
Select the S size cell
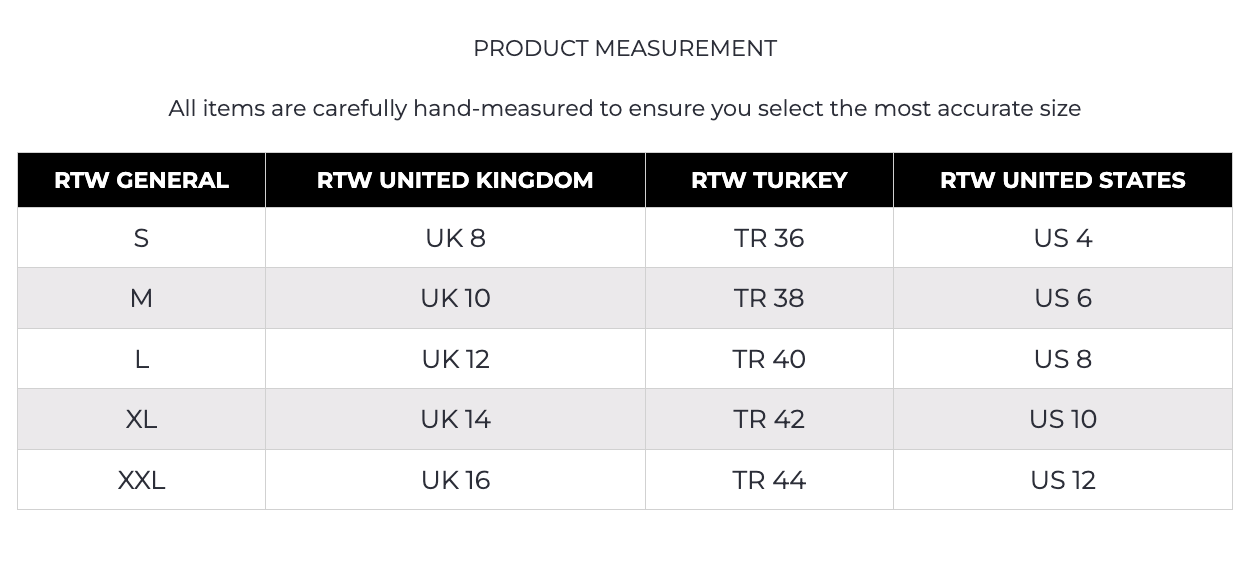coord(141,238)
